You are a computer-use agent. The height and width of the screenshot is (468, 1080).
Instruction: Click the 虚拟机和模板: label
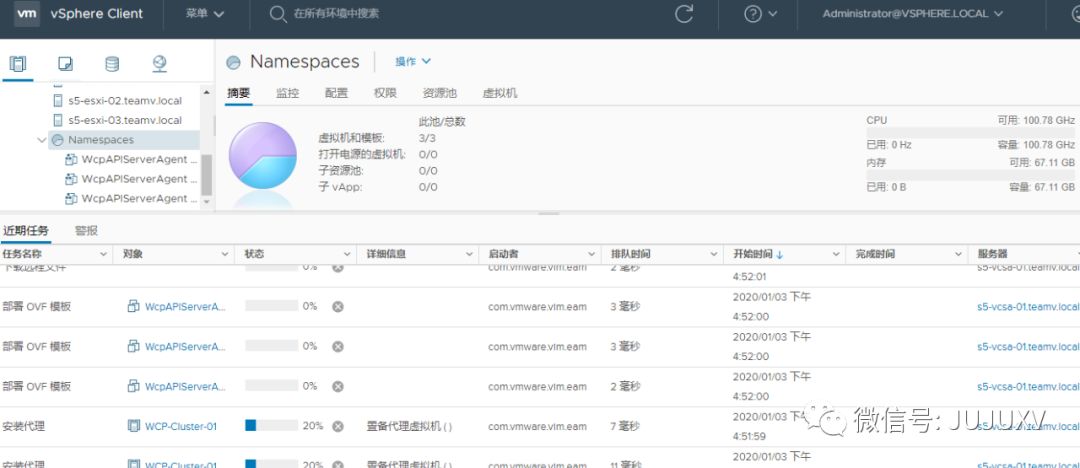coord(352,138)
